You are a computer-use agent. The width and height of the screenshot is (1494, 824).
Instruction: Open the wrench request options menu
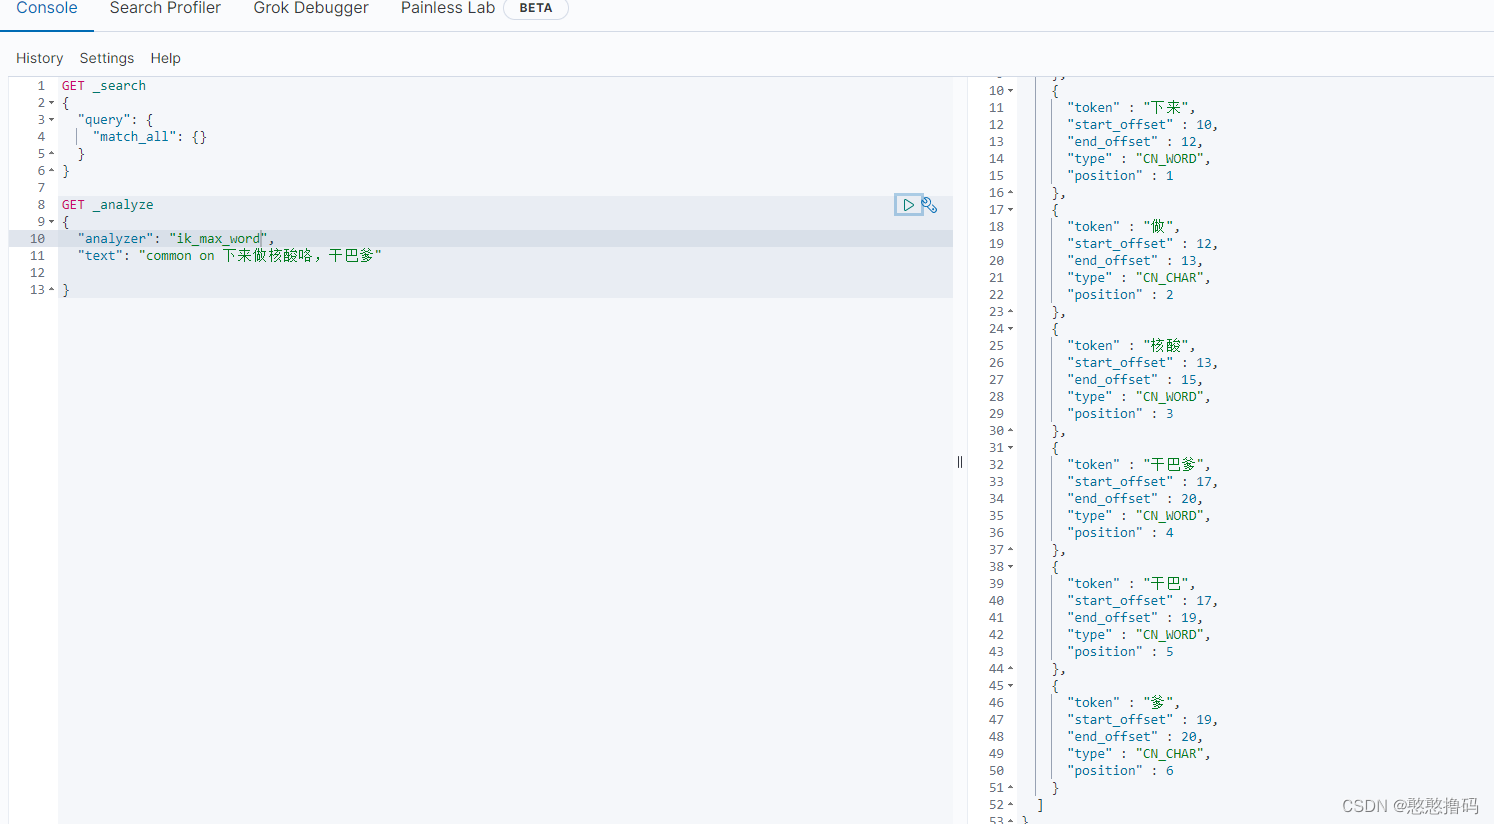(x=929, y=205)
